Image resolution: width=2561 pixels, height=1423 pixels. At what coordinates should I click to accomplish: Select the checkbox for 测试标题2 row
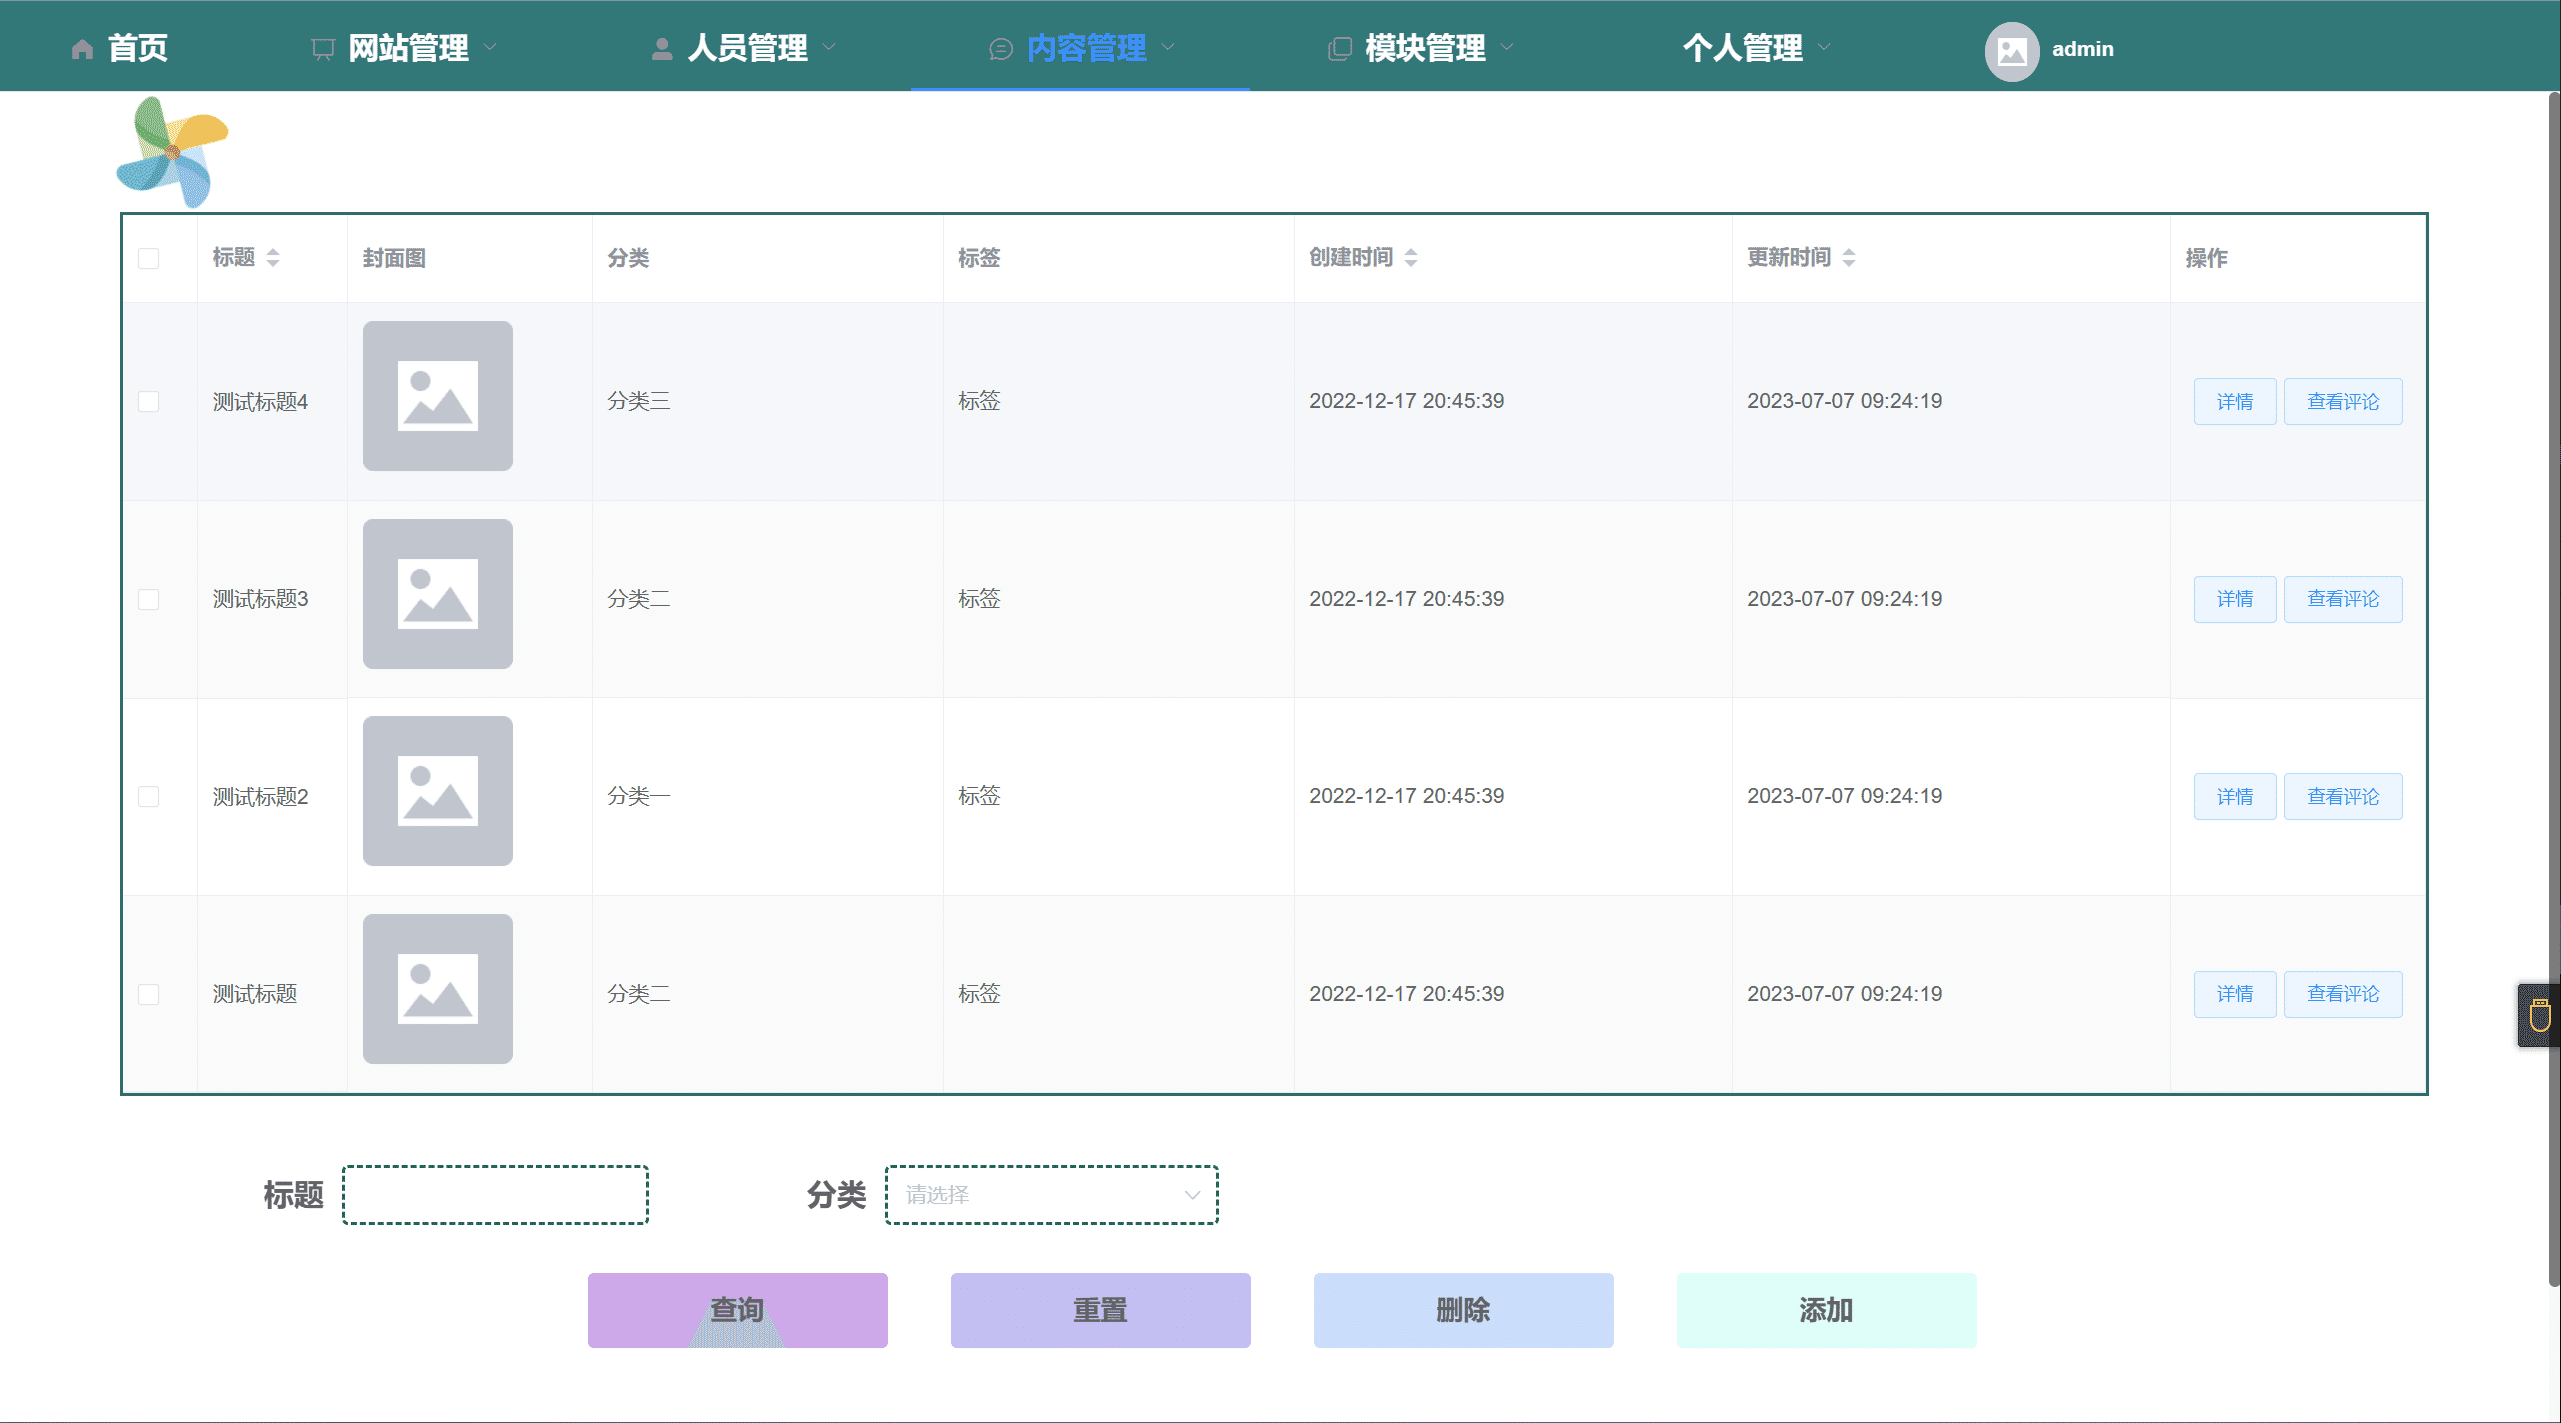coord(148,796)
